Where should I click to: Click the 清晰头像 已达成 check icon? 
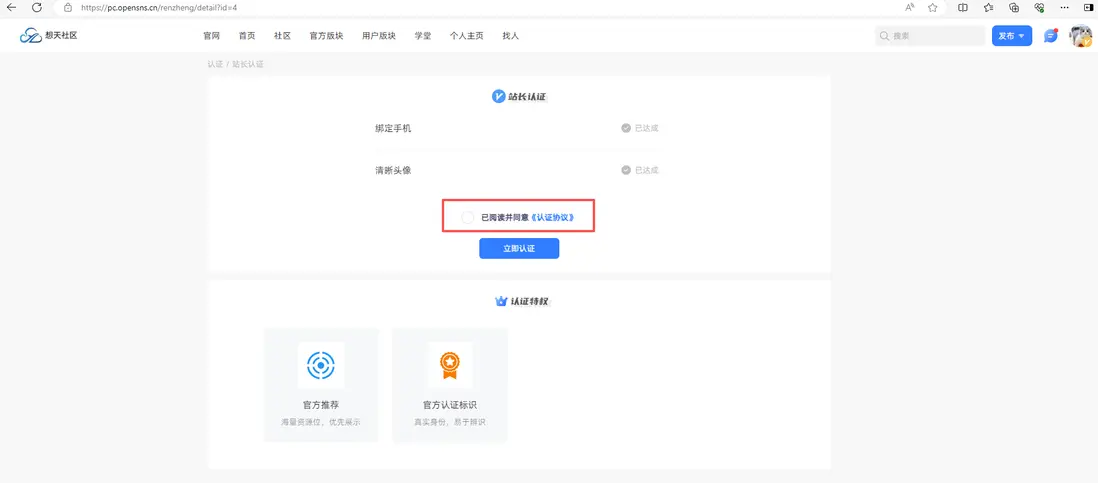point(626,170)
